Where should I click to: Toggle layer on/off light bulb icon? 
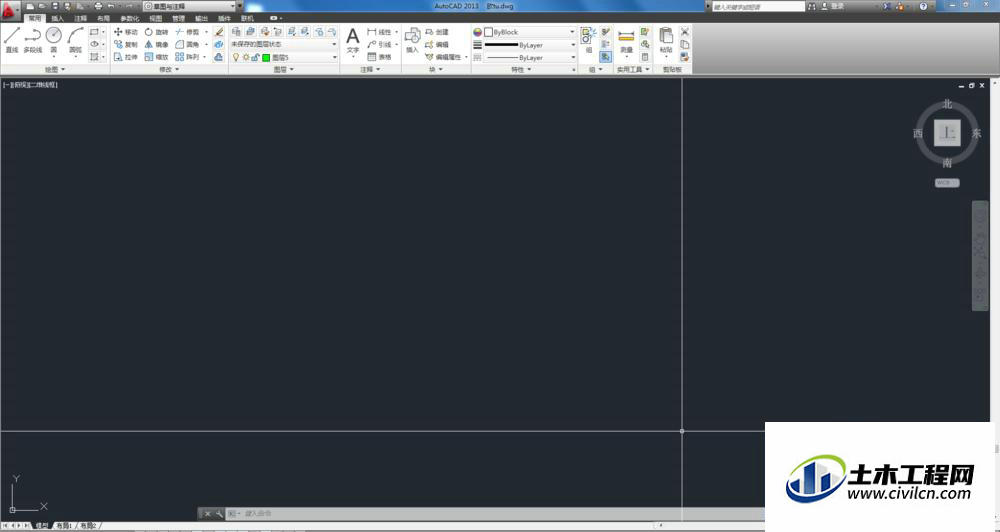click(x=235, y=57)
